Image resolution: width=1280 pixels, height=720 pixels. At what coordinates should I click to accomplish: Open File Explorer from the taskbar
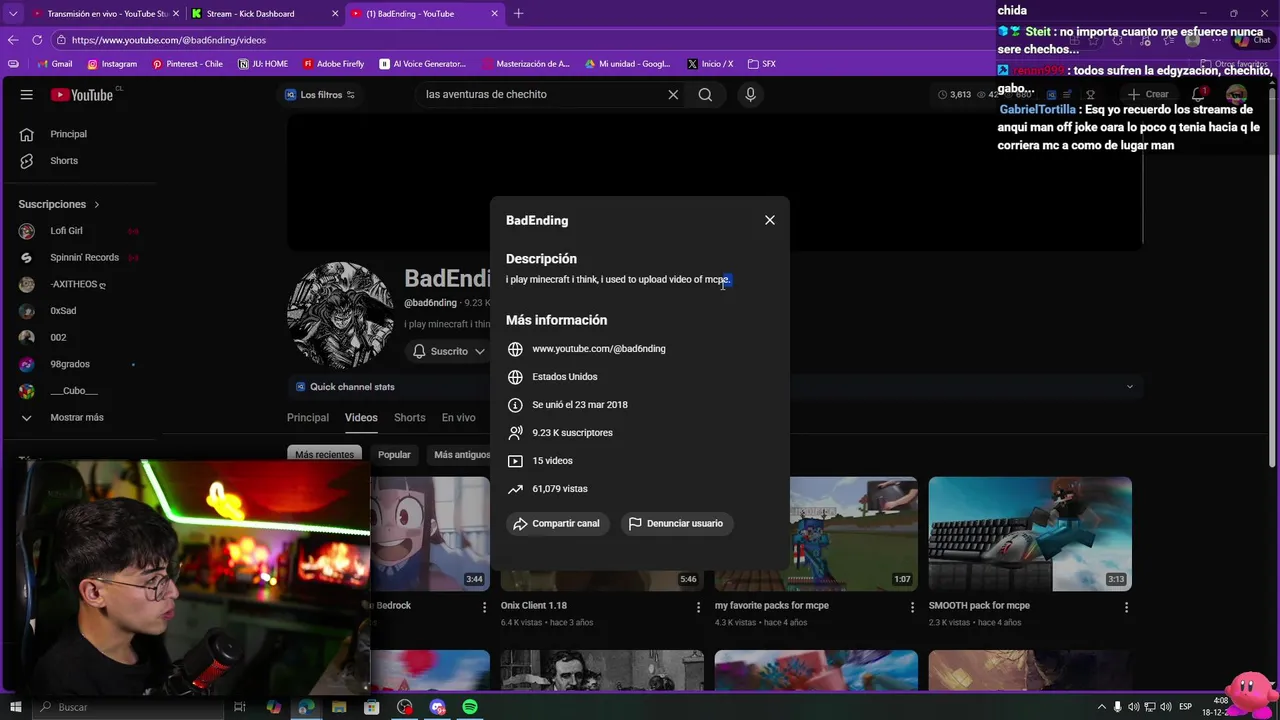tap(339, 707)
